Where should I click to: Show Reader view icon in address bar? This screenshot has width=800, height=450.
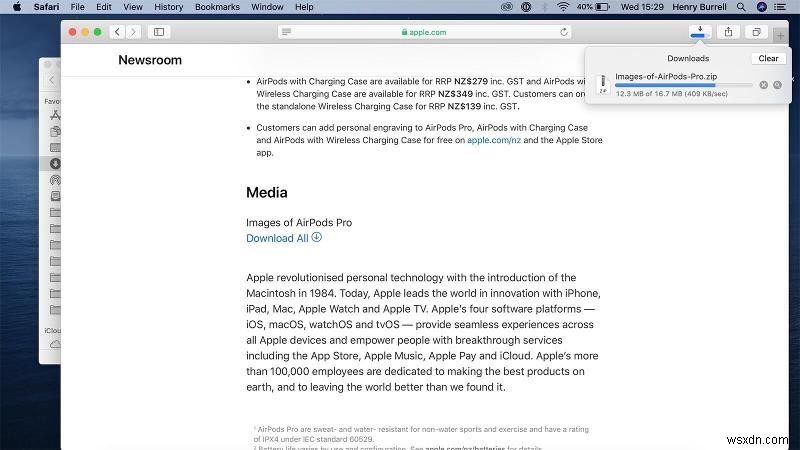286,32
